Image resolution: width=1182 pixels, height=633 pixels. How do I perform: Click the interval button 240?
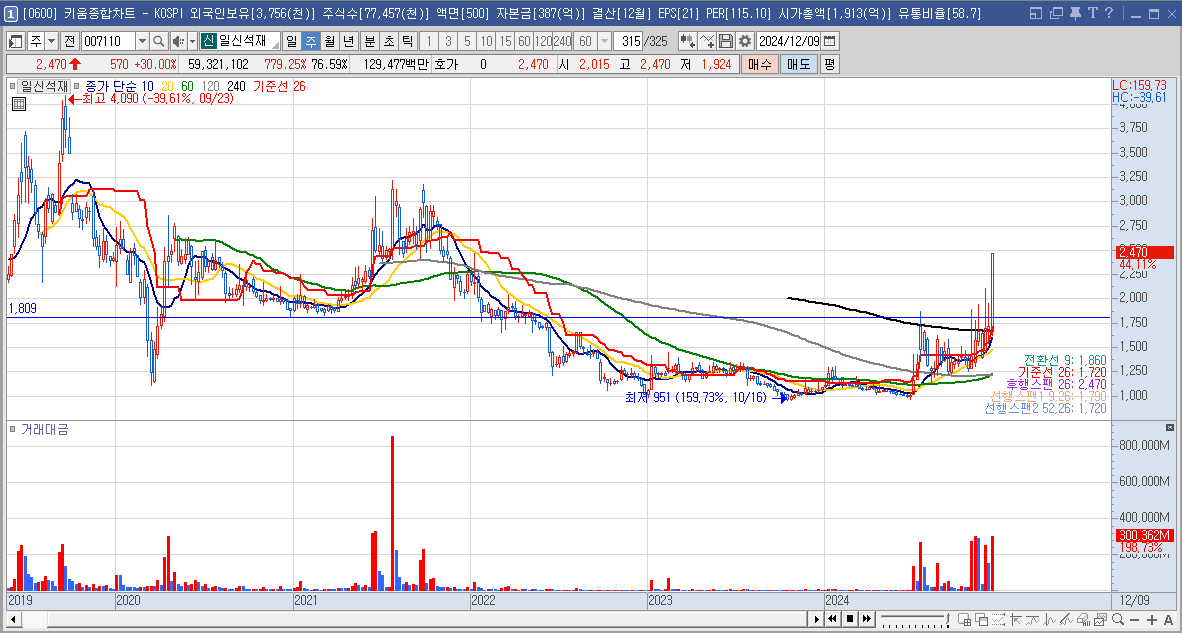pyautogui.click(x=563, y=41)
